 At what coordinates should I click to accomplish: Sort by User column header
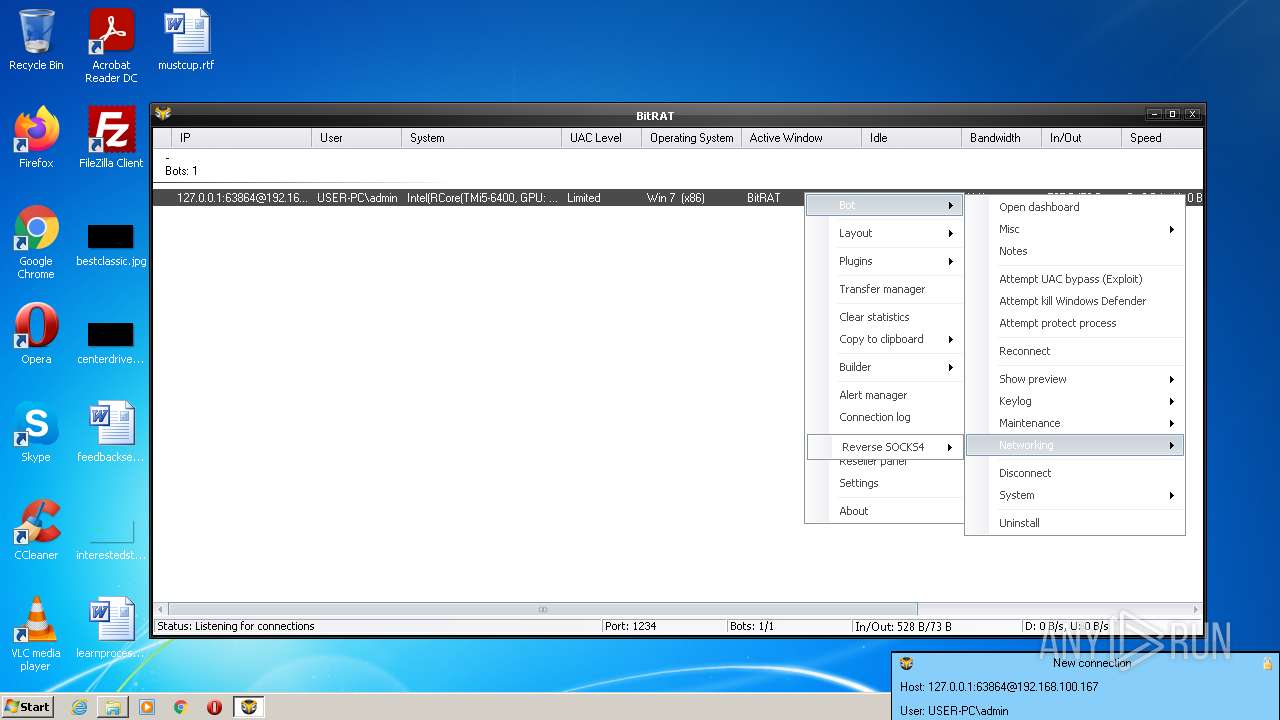point(356,138)
